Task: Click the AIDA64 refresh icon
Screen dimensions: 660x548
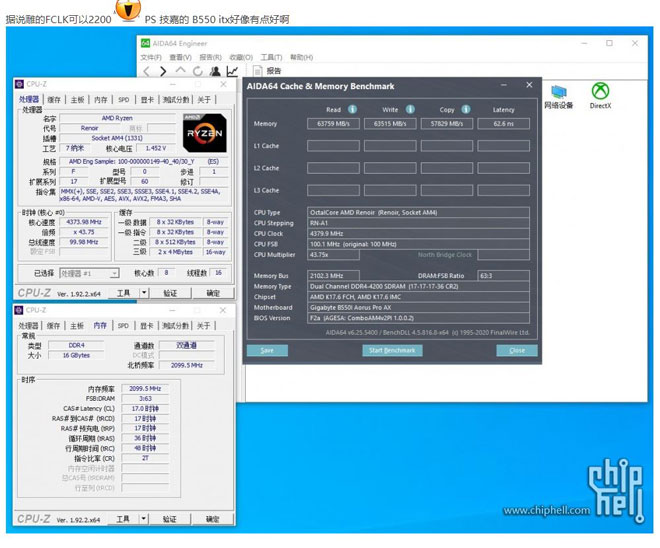Action: (197, 71)
